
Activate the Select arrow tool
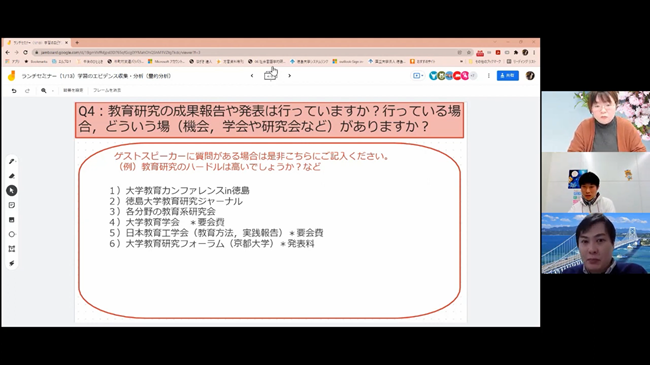click(12, 190)
